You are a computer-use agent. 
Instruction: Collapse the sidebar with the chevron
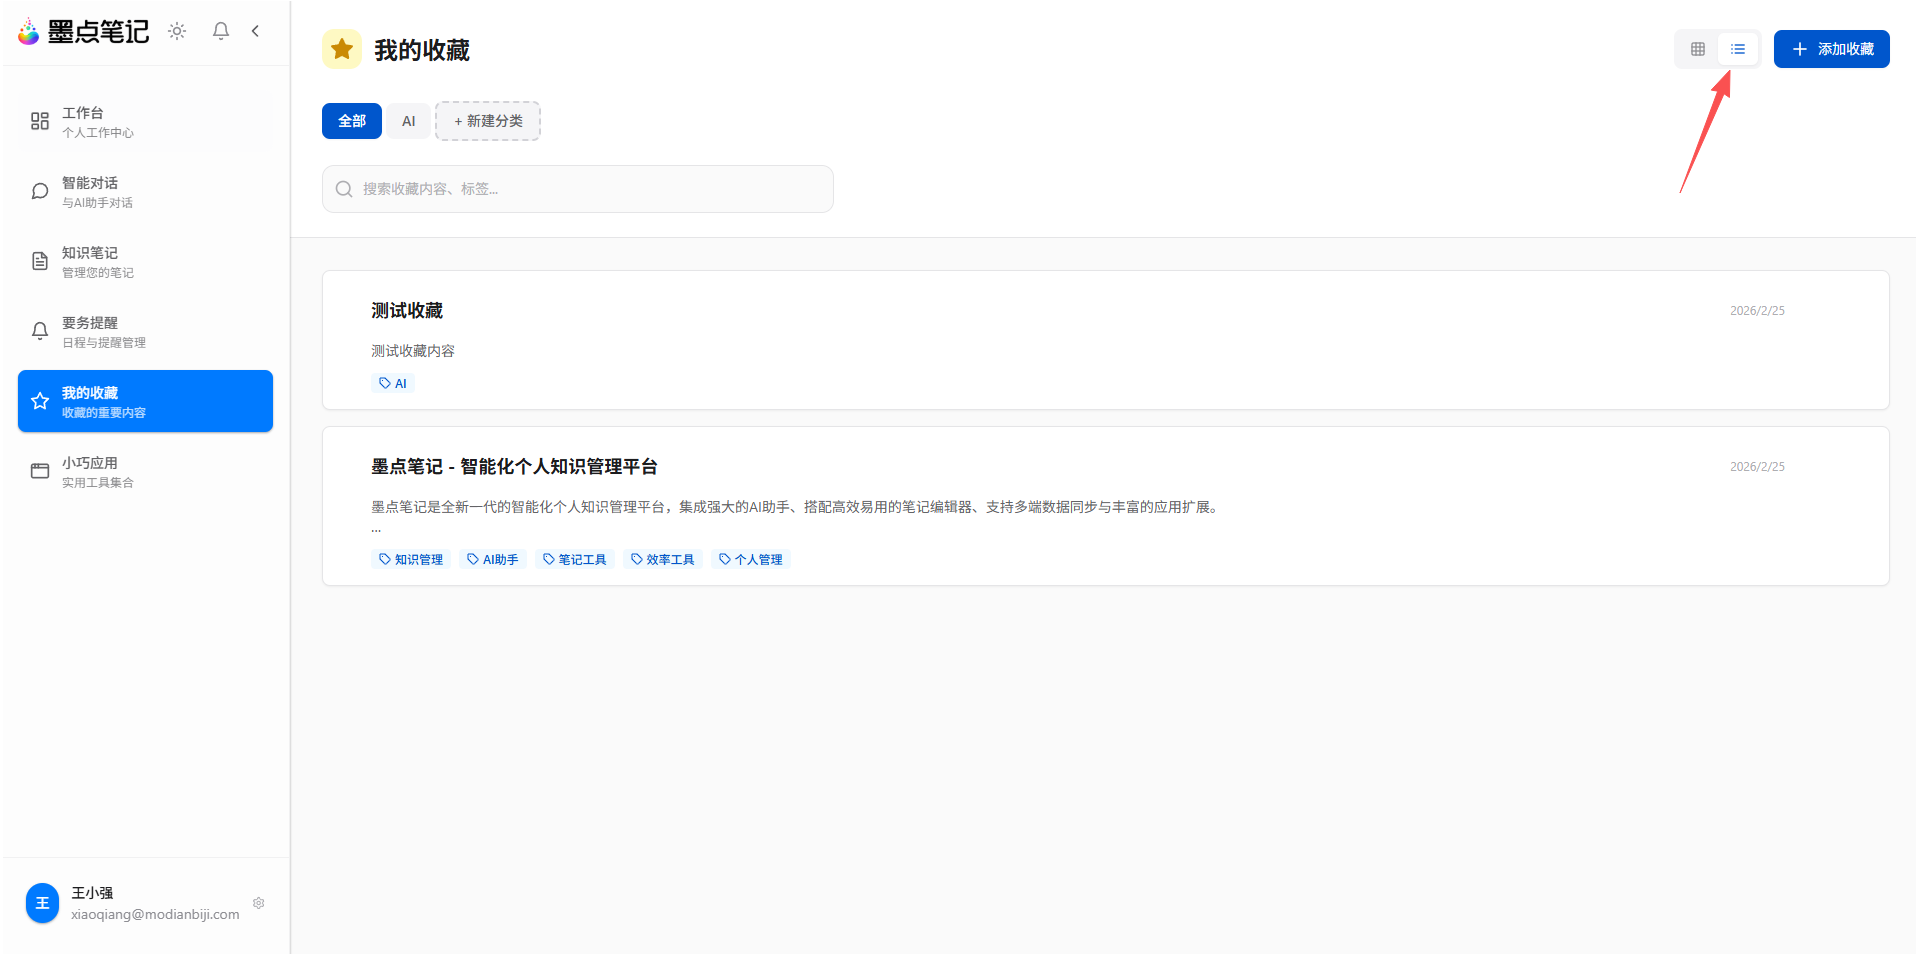pos(255,31)
